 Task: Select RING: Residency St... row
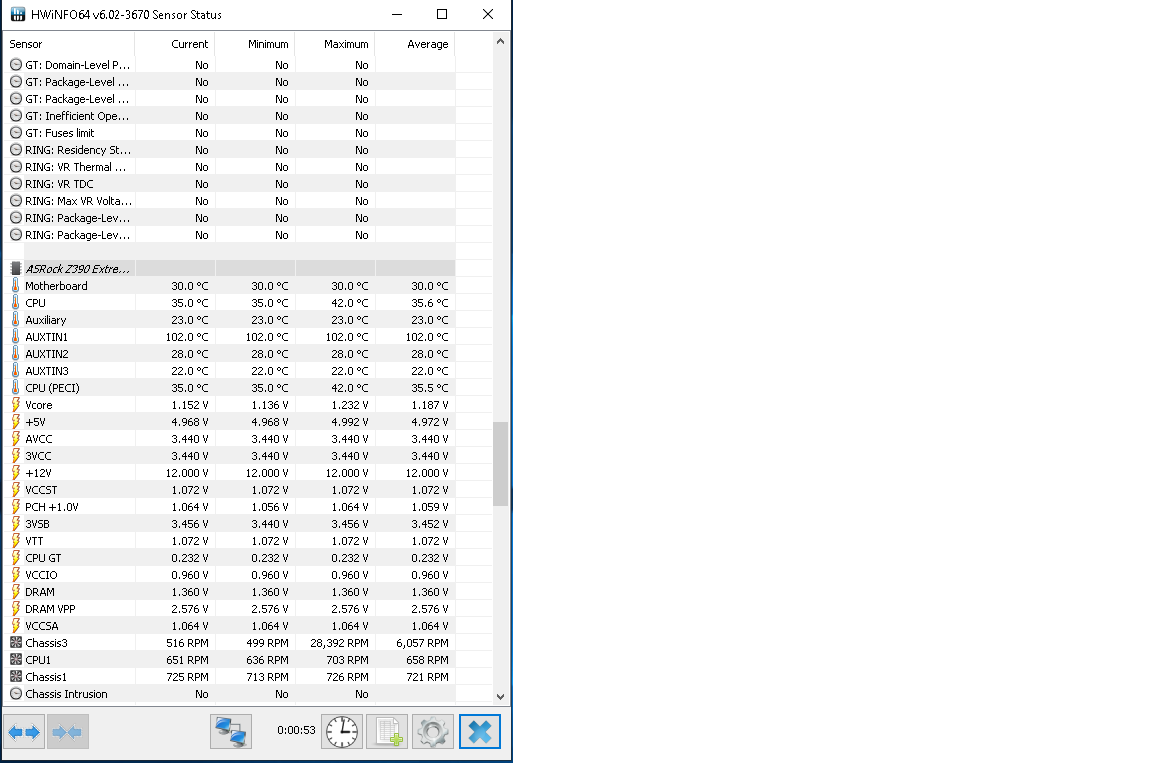click(230, 150)
